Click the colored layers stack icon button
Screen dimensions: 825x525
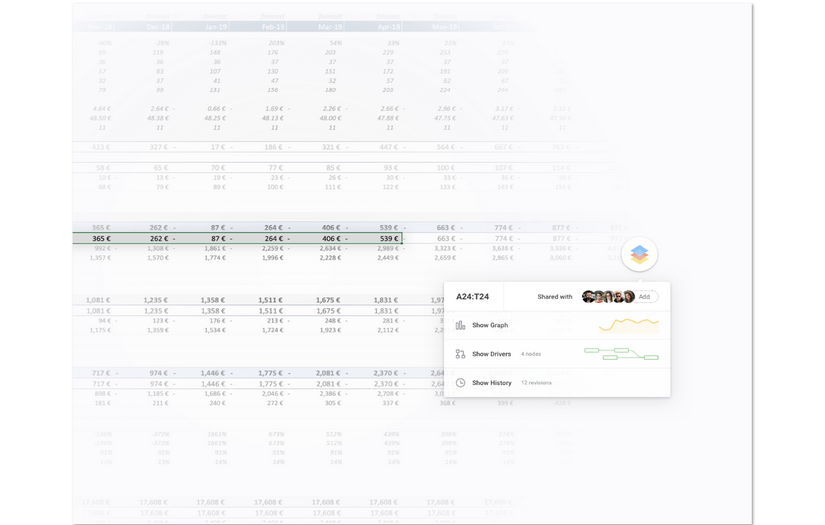click(x=639, y=255)
